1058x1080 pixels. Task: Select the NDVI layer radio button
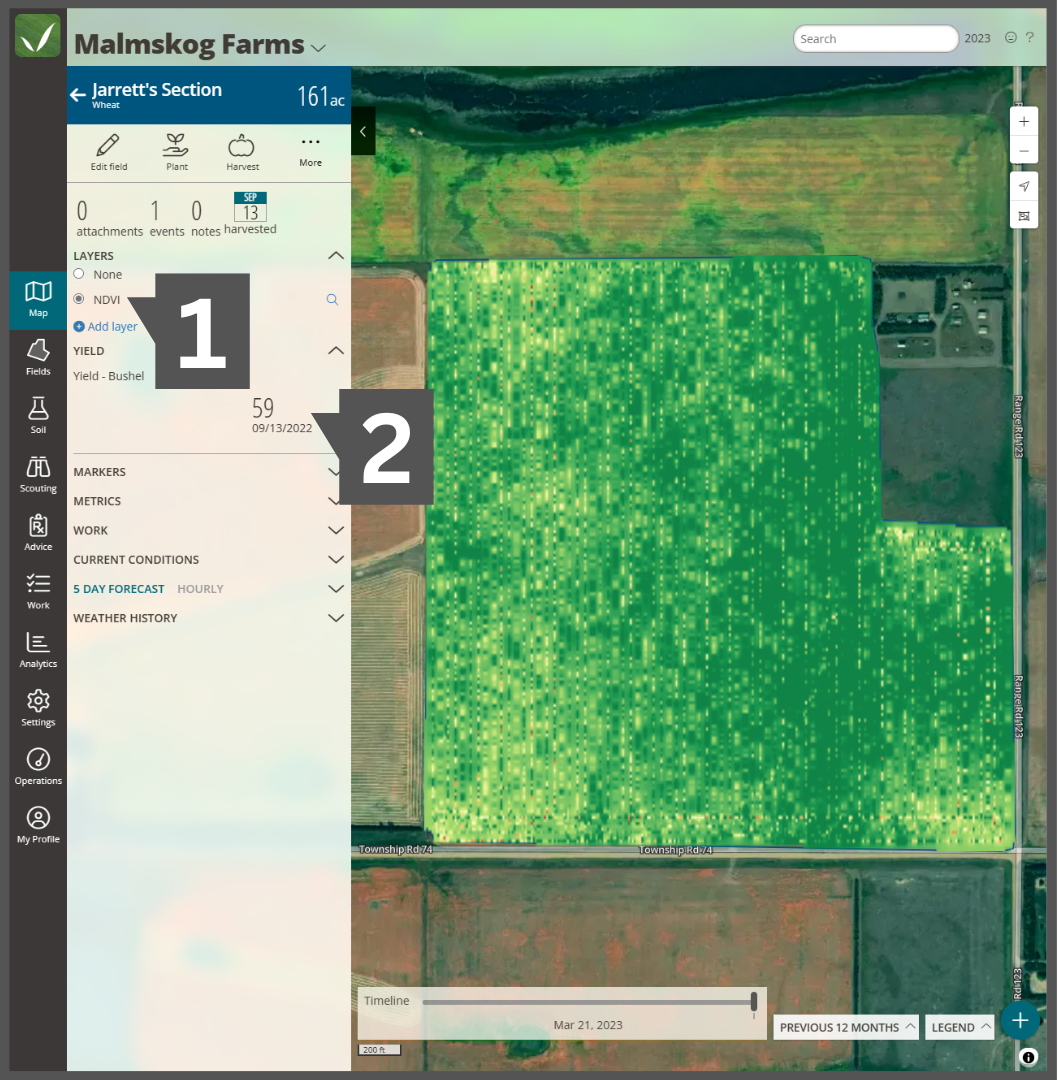pyautogui.click(x=79, y=299)
